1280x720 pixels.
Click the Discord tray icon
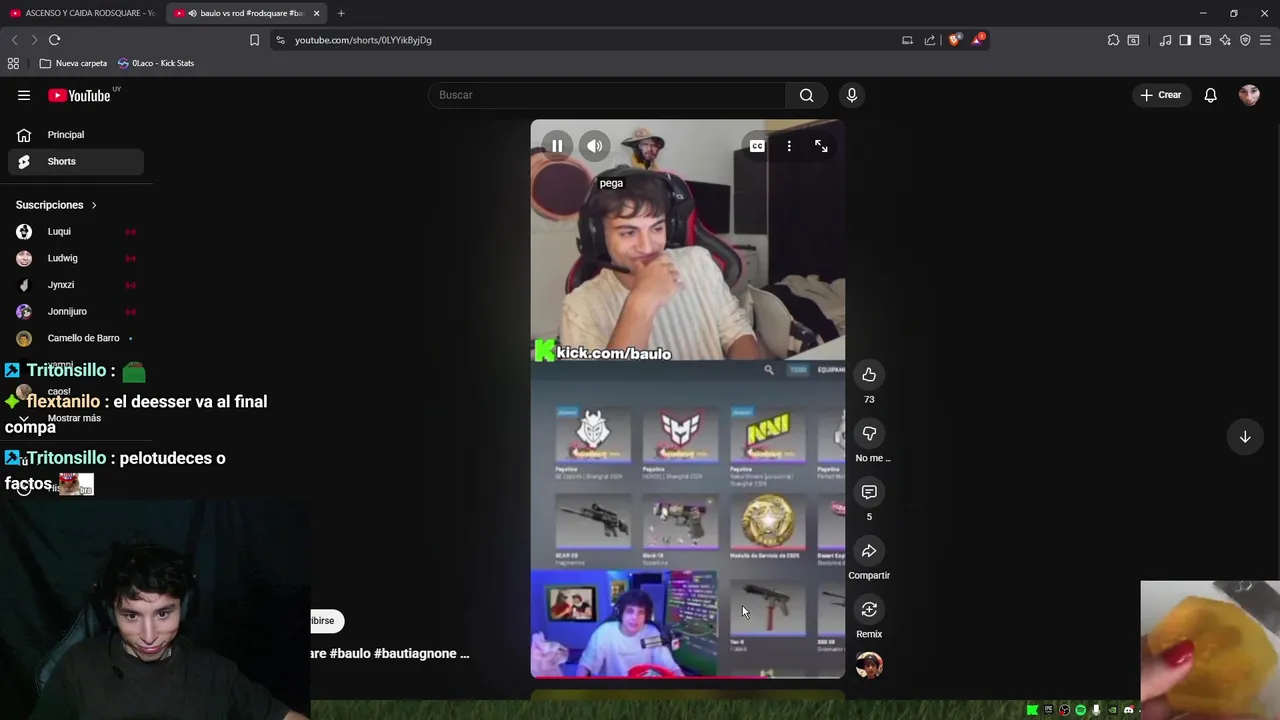point(1128,710)
